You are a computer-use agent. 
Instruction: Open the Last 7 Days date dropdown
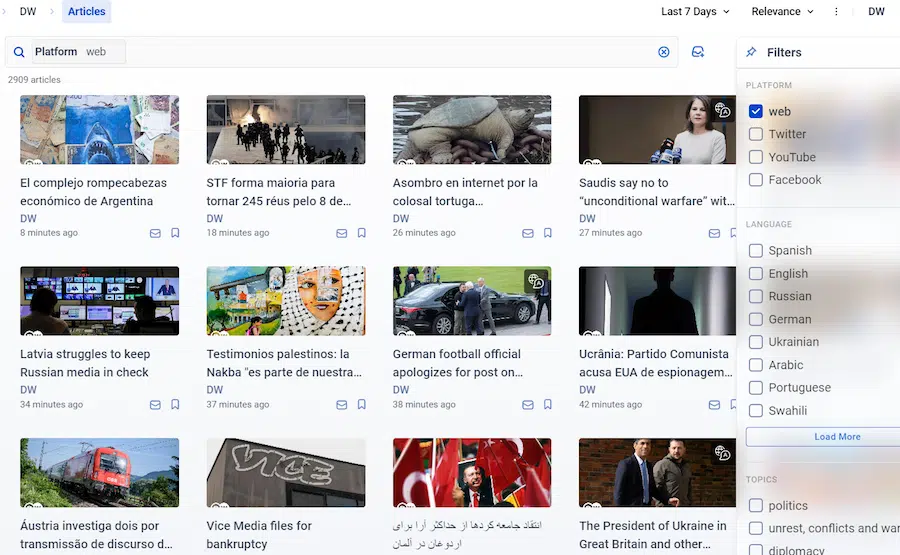click(695, 11)
